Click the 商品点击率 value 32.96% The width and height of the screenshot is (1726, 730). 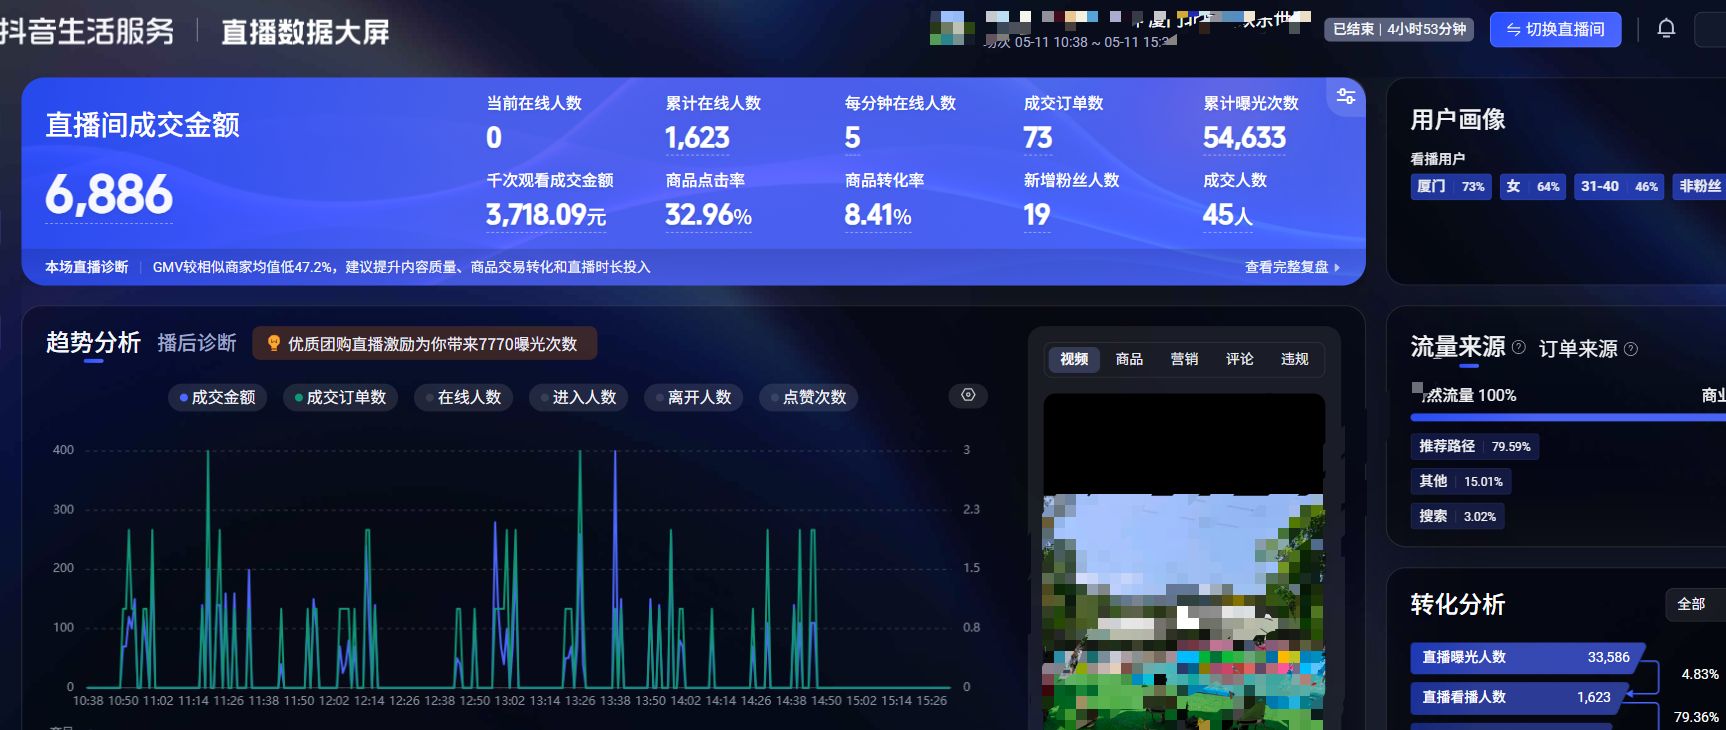(708, 215)
